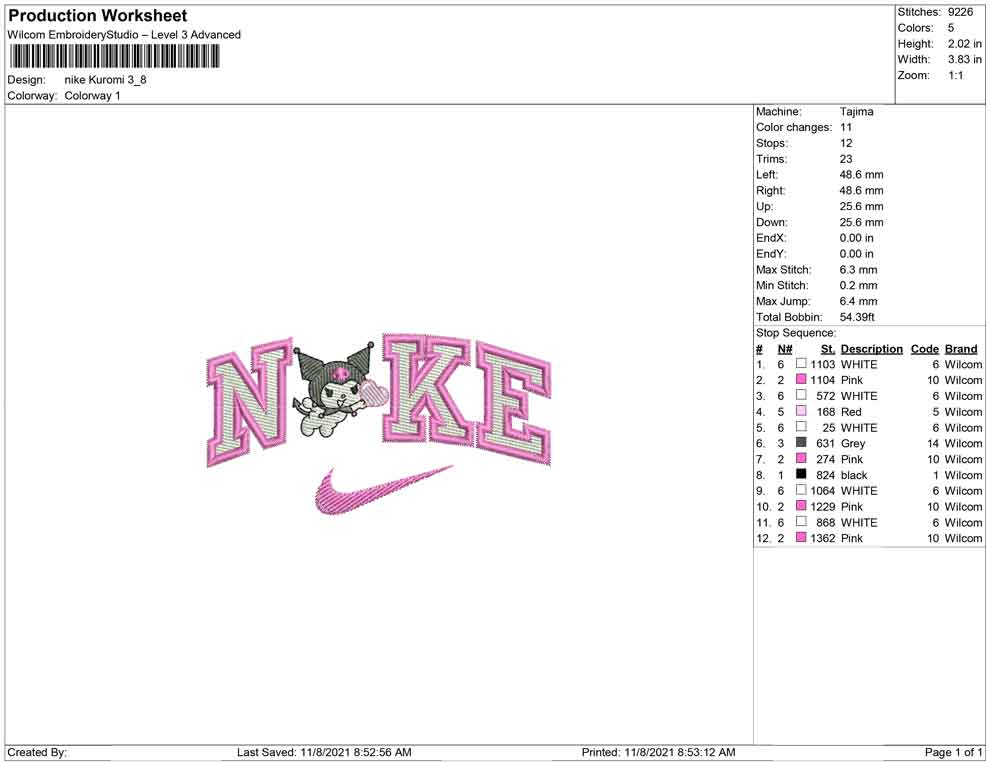Click the pink swatch for stop 2
This screenshot has width=990, height=762.
(801, 379)
